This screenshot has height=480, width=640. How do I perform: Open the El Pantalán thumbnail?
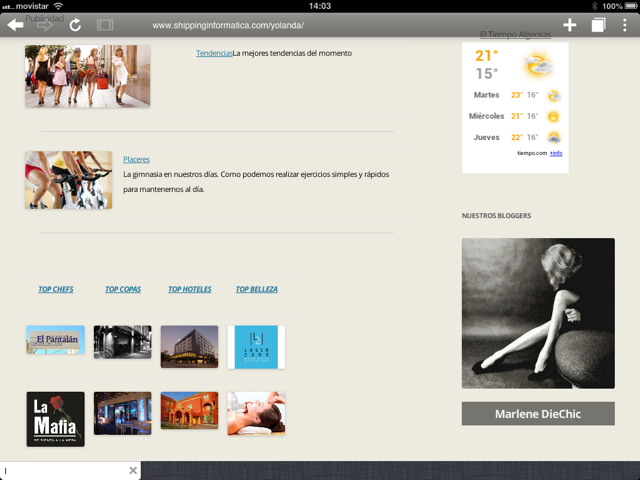coord(55,341)
